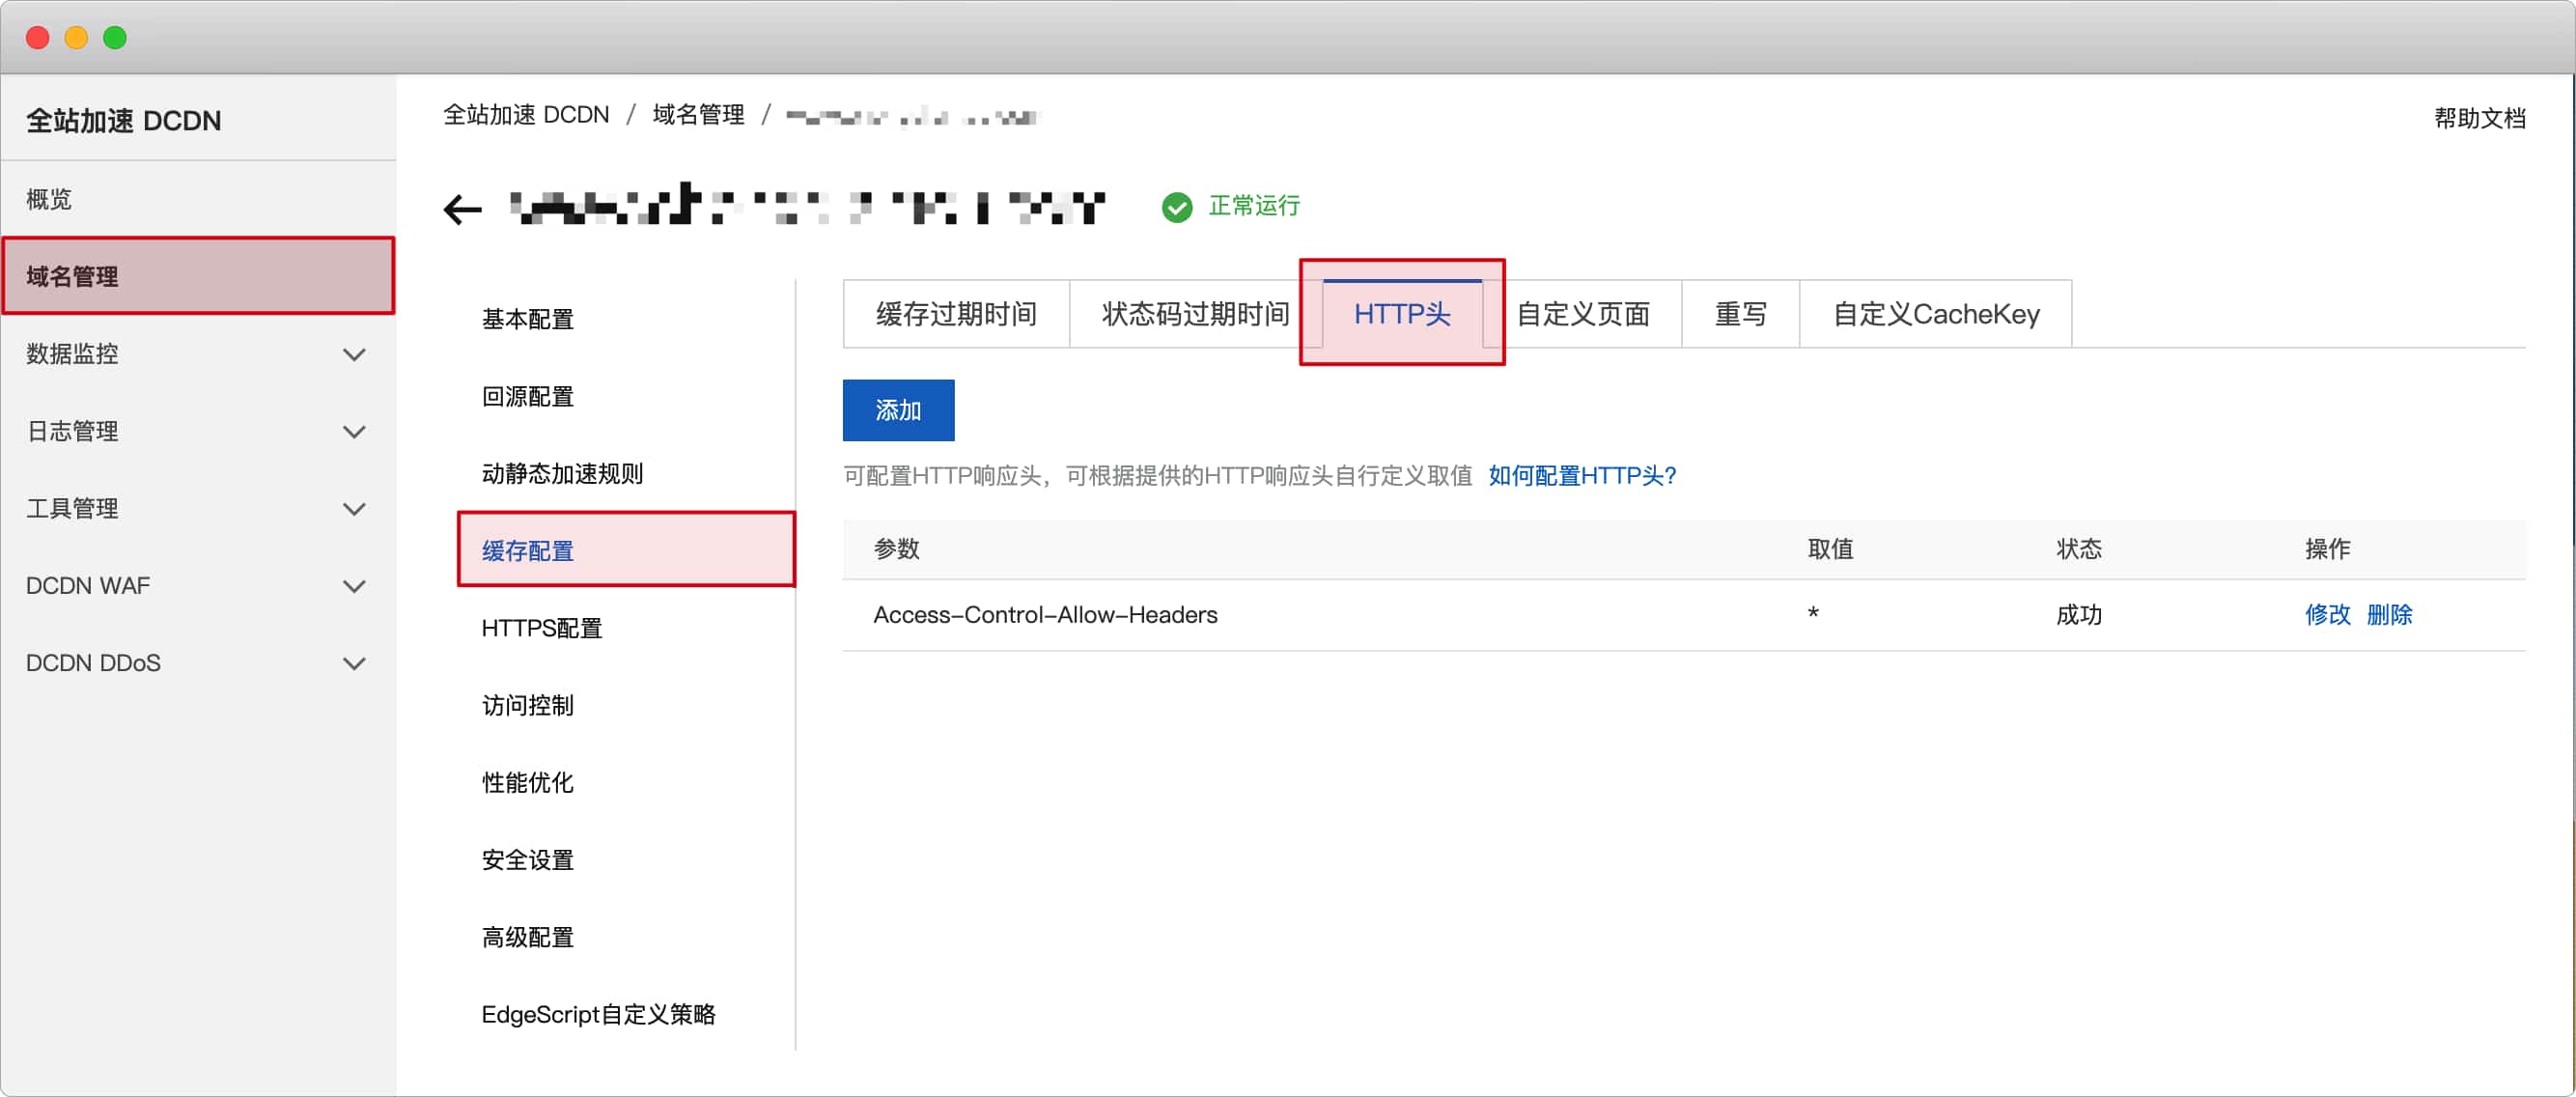Open HTTPS配置 settings
2576x1097 pixels.
[x=541, y=628]
